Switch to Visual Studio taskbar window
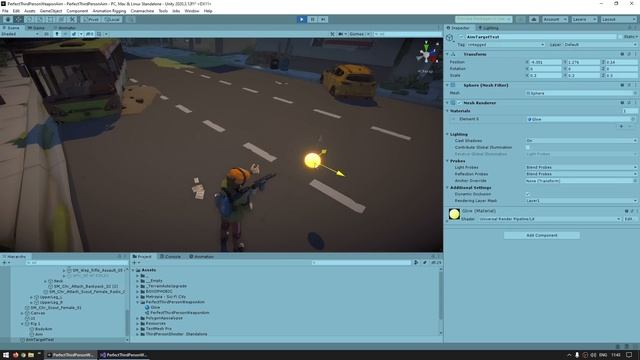Image resolution: width=640 pixels, height=360 pixels. coord(123,355)
